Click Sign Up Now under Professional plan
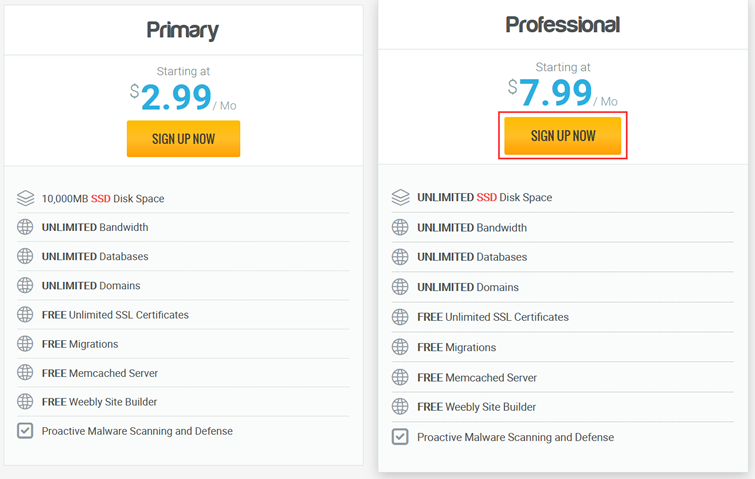Viewport: 755px width, 479px height. [563, 136]
